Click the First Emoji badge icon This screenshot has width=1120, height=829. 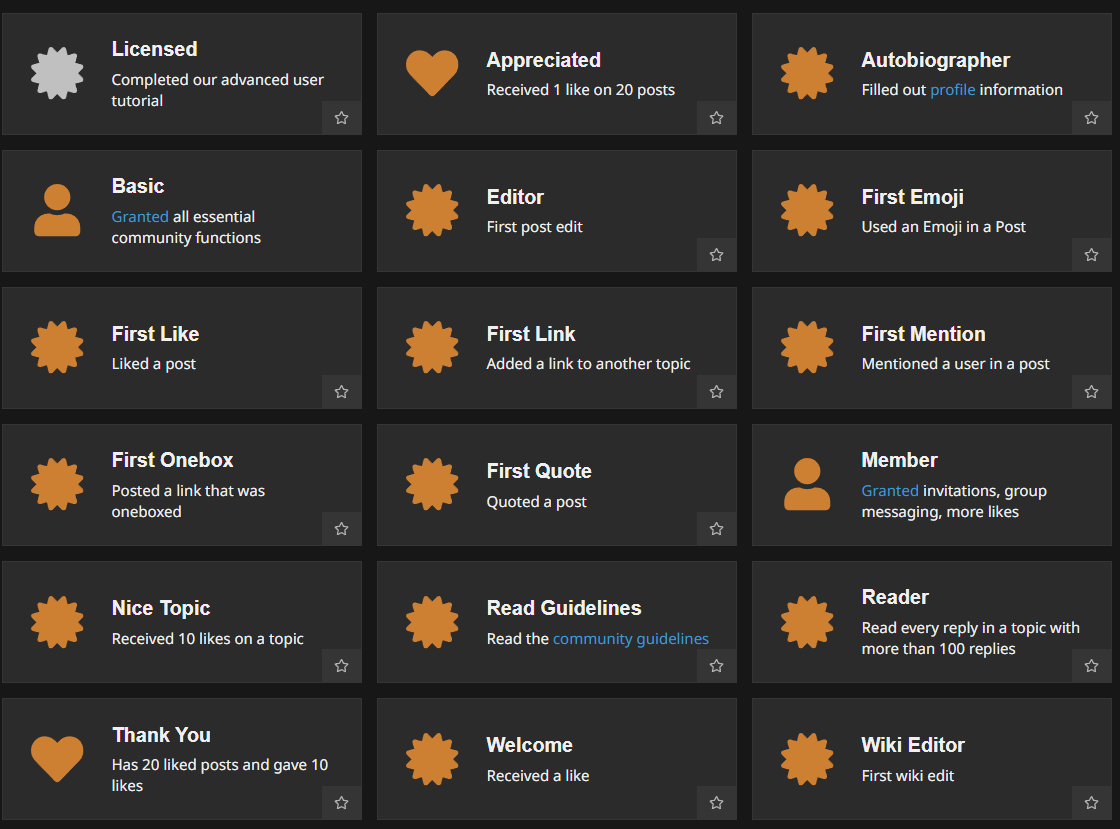(807, 210)
